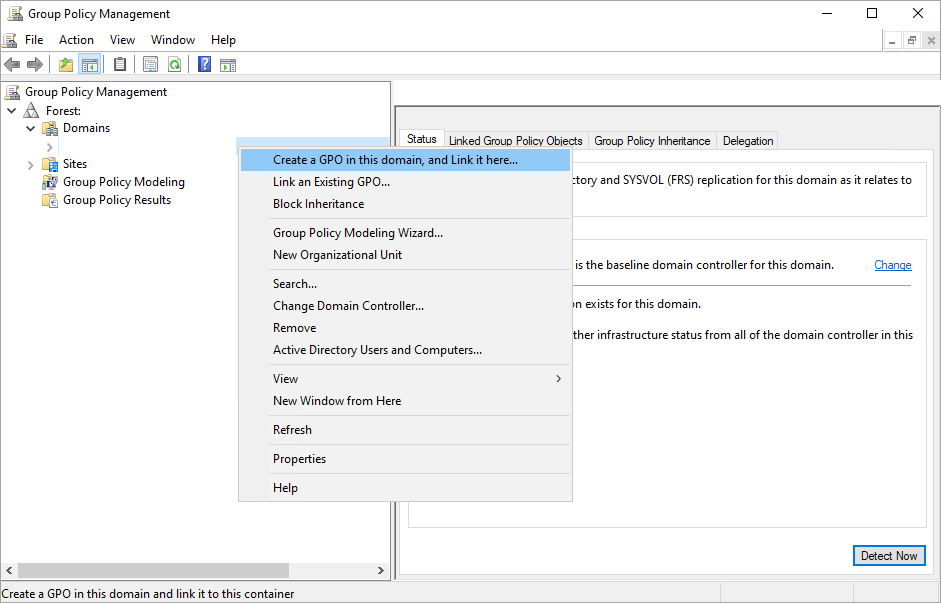Select the Group Policy Results tree label
Screen dimensions: 941x603
[x=117, y=200]
